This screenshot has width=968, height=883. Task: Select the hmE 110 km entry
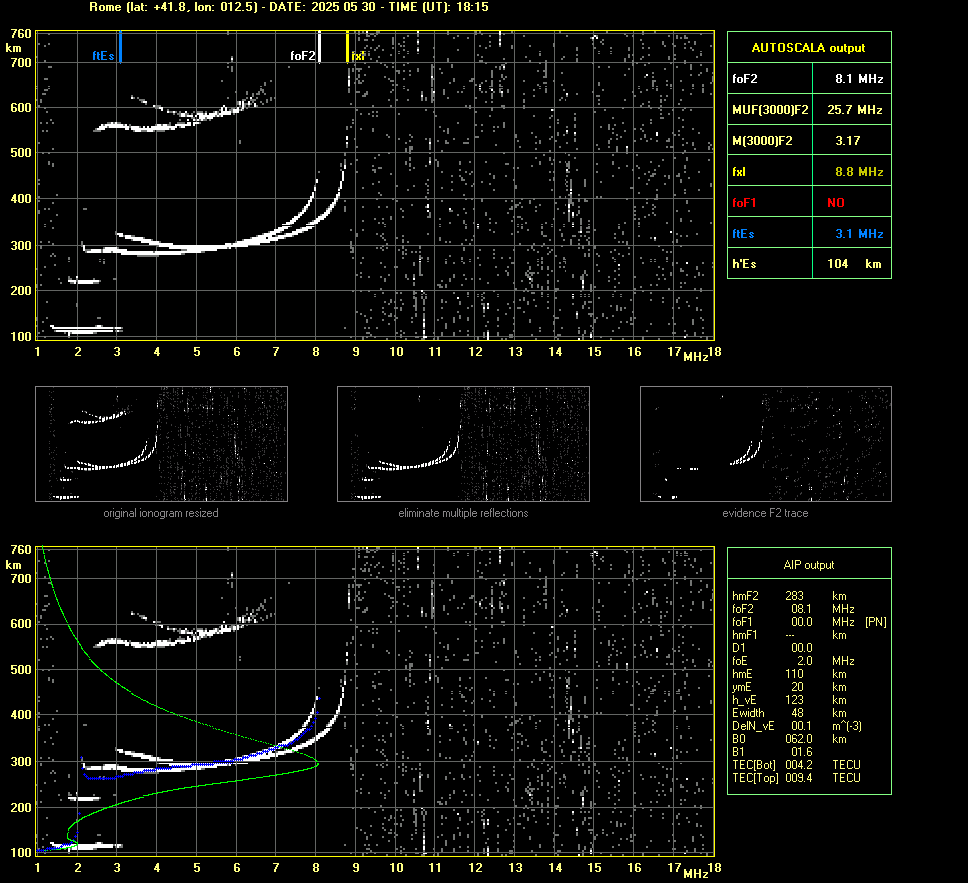pyautogui.click(x=789, y=674)
